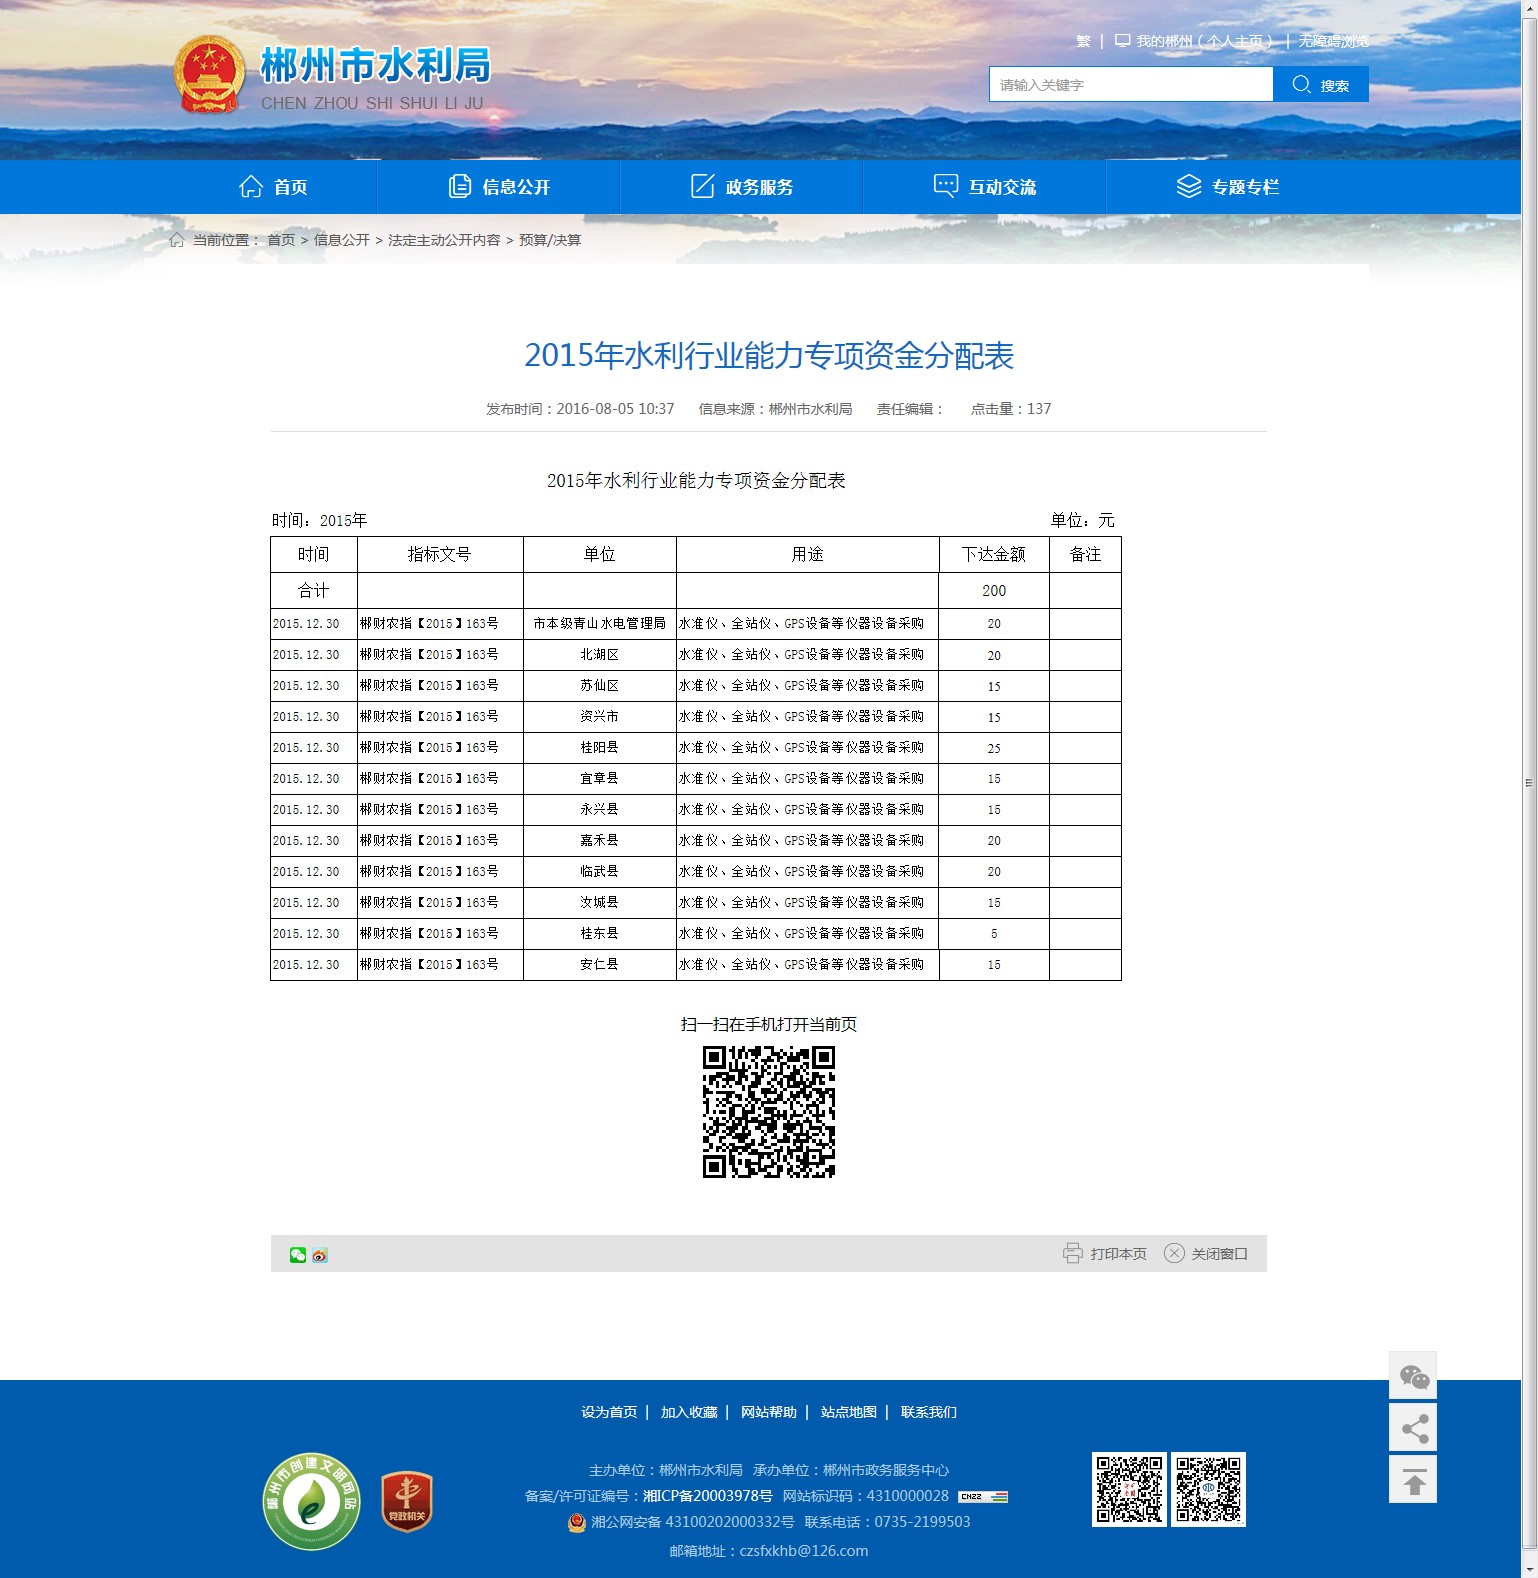This screenshot has width=1538, height=1578.
Task: Share via the Weibo icon
Action: pos(320,1255)
